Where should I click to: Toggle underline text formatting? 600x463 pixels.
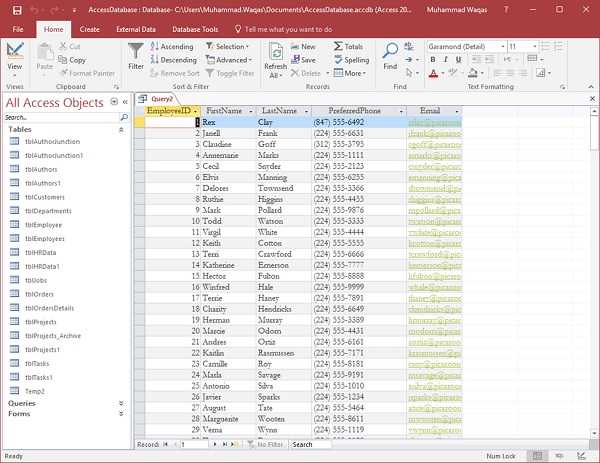[x=459, y=60]
